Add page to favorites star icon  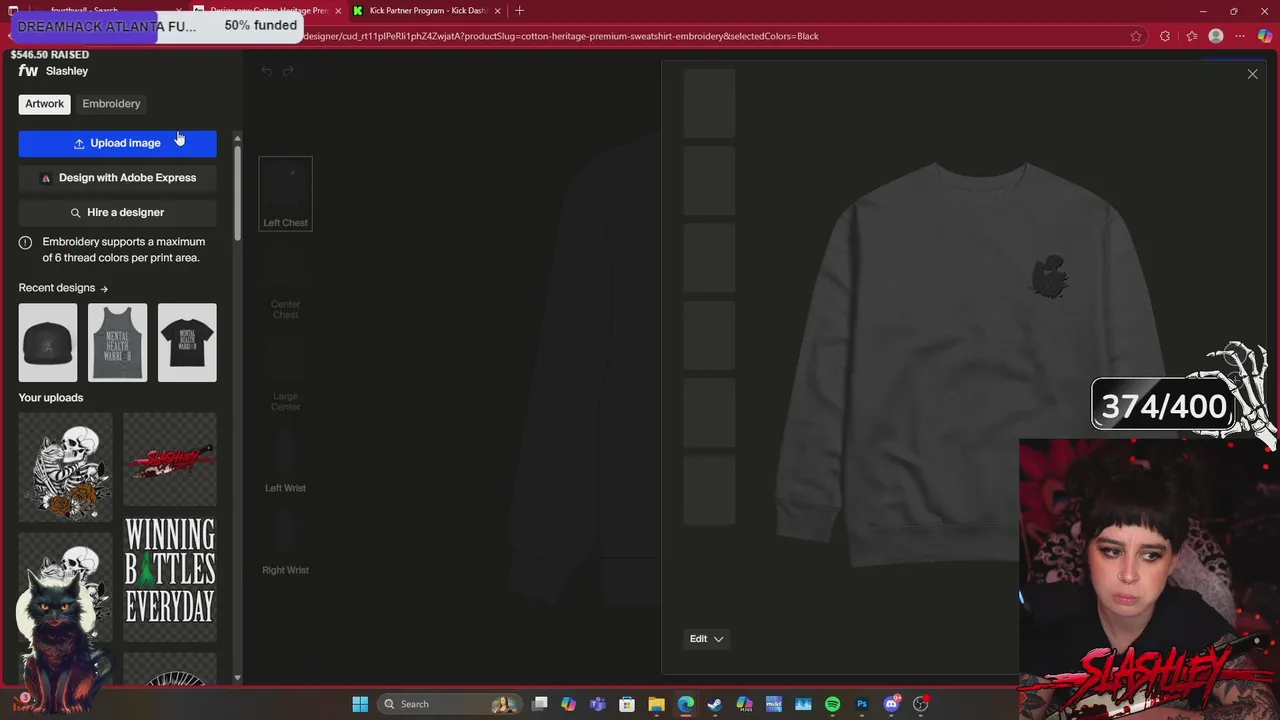(1136, 36)
